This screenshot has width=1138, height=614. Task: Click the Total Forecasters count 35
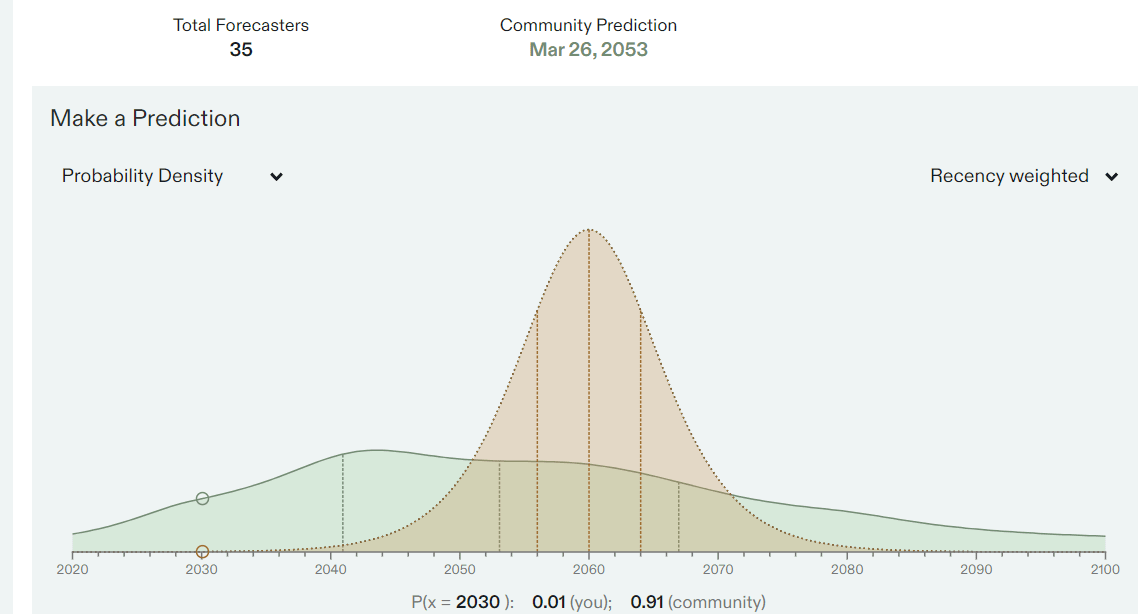point(241,50)
